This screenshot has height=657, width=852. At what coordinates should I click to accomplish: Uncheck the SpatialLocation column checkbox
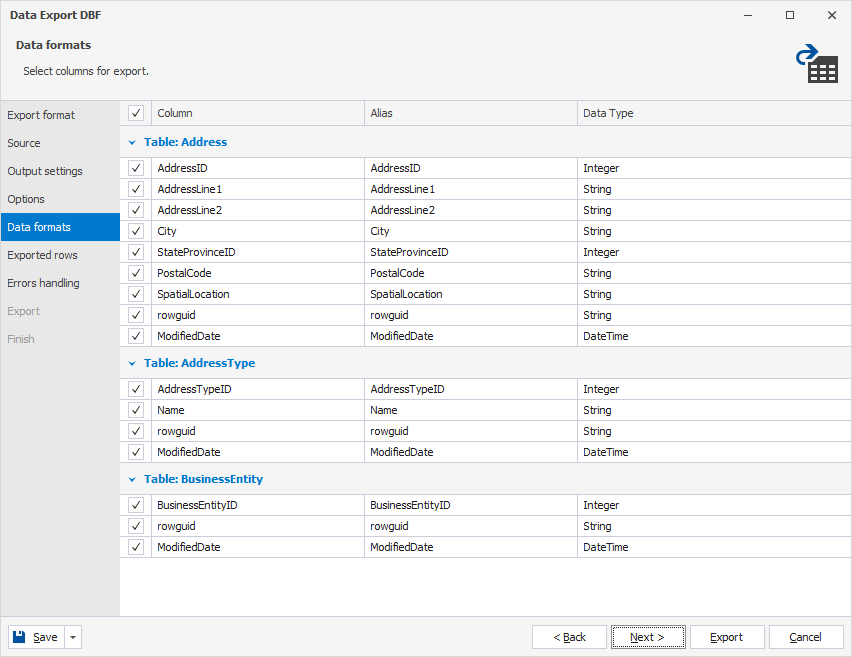pos(136,294)
